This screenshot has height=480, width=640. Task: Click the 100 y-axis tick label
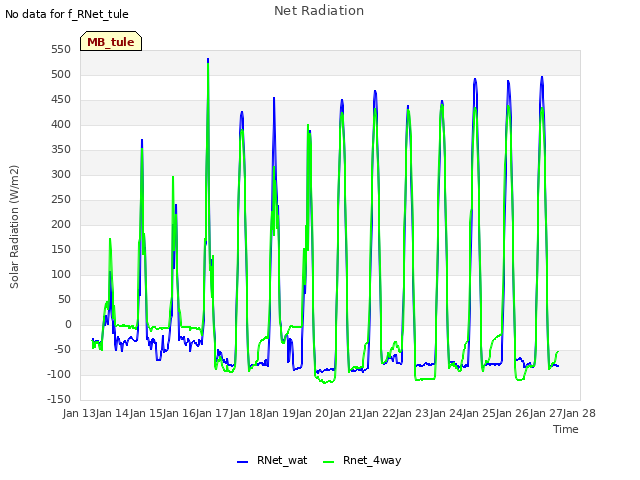point(61,275)
